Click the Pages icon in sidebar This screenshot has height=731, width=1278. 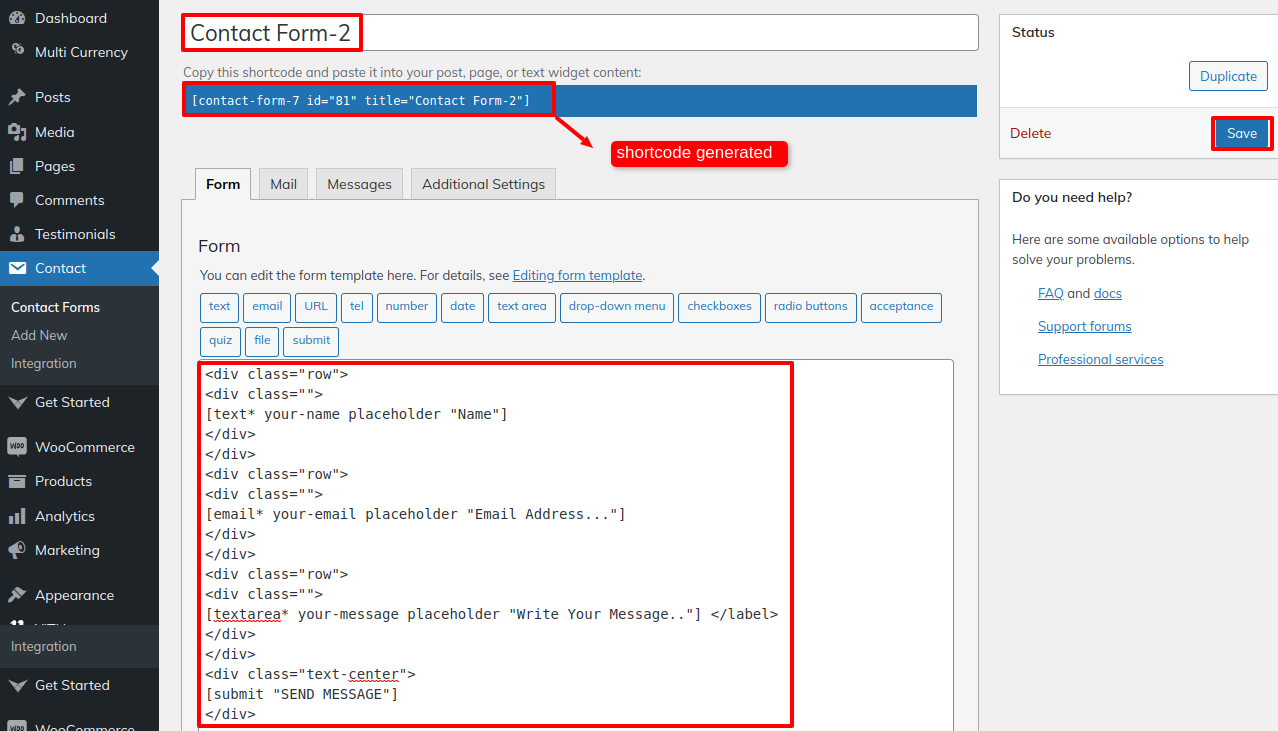(17, 166)
